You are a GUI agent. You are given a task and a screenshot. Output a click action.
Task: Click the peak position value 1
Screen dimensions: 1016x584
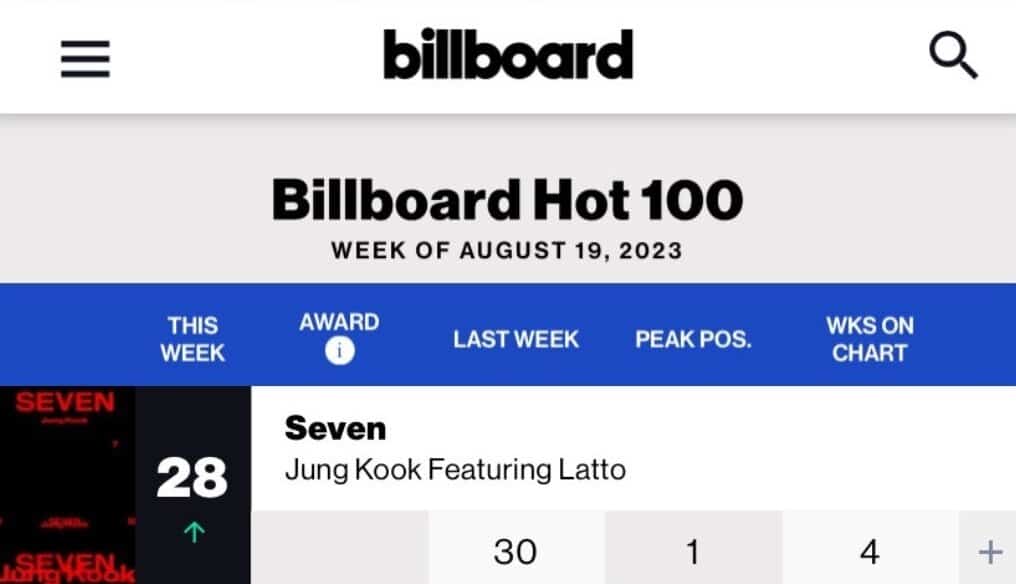coord(693,552)
